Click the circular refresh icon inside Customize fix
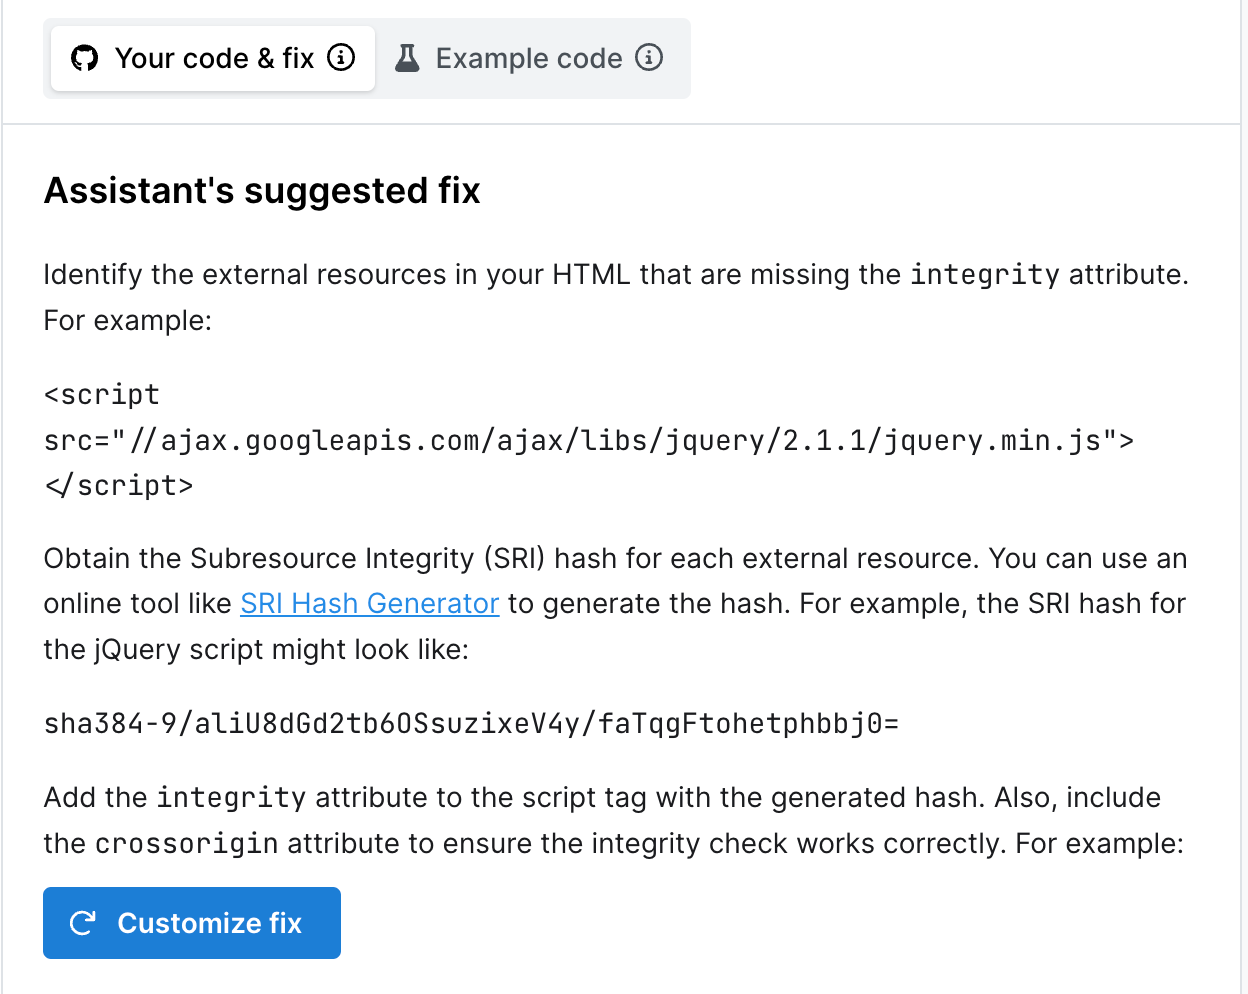Screen dimensions: 1248x994 pyautogui.click(x=82, y=923)
